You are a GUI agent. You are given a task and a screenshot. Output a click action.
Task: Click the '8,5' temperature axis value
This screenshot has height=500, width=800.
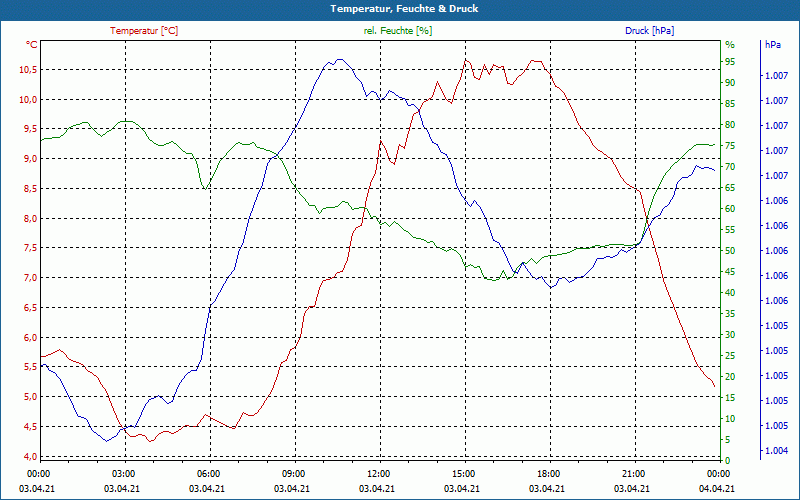pyautogui.click(x=30, y=189)
